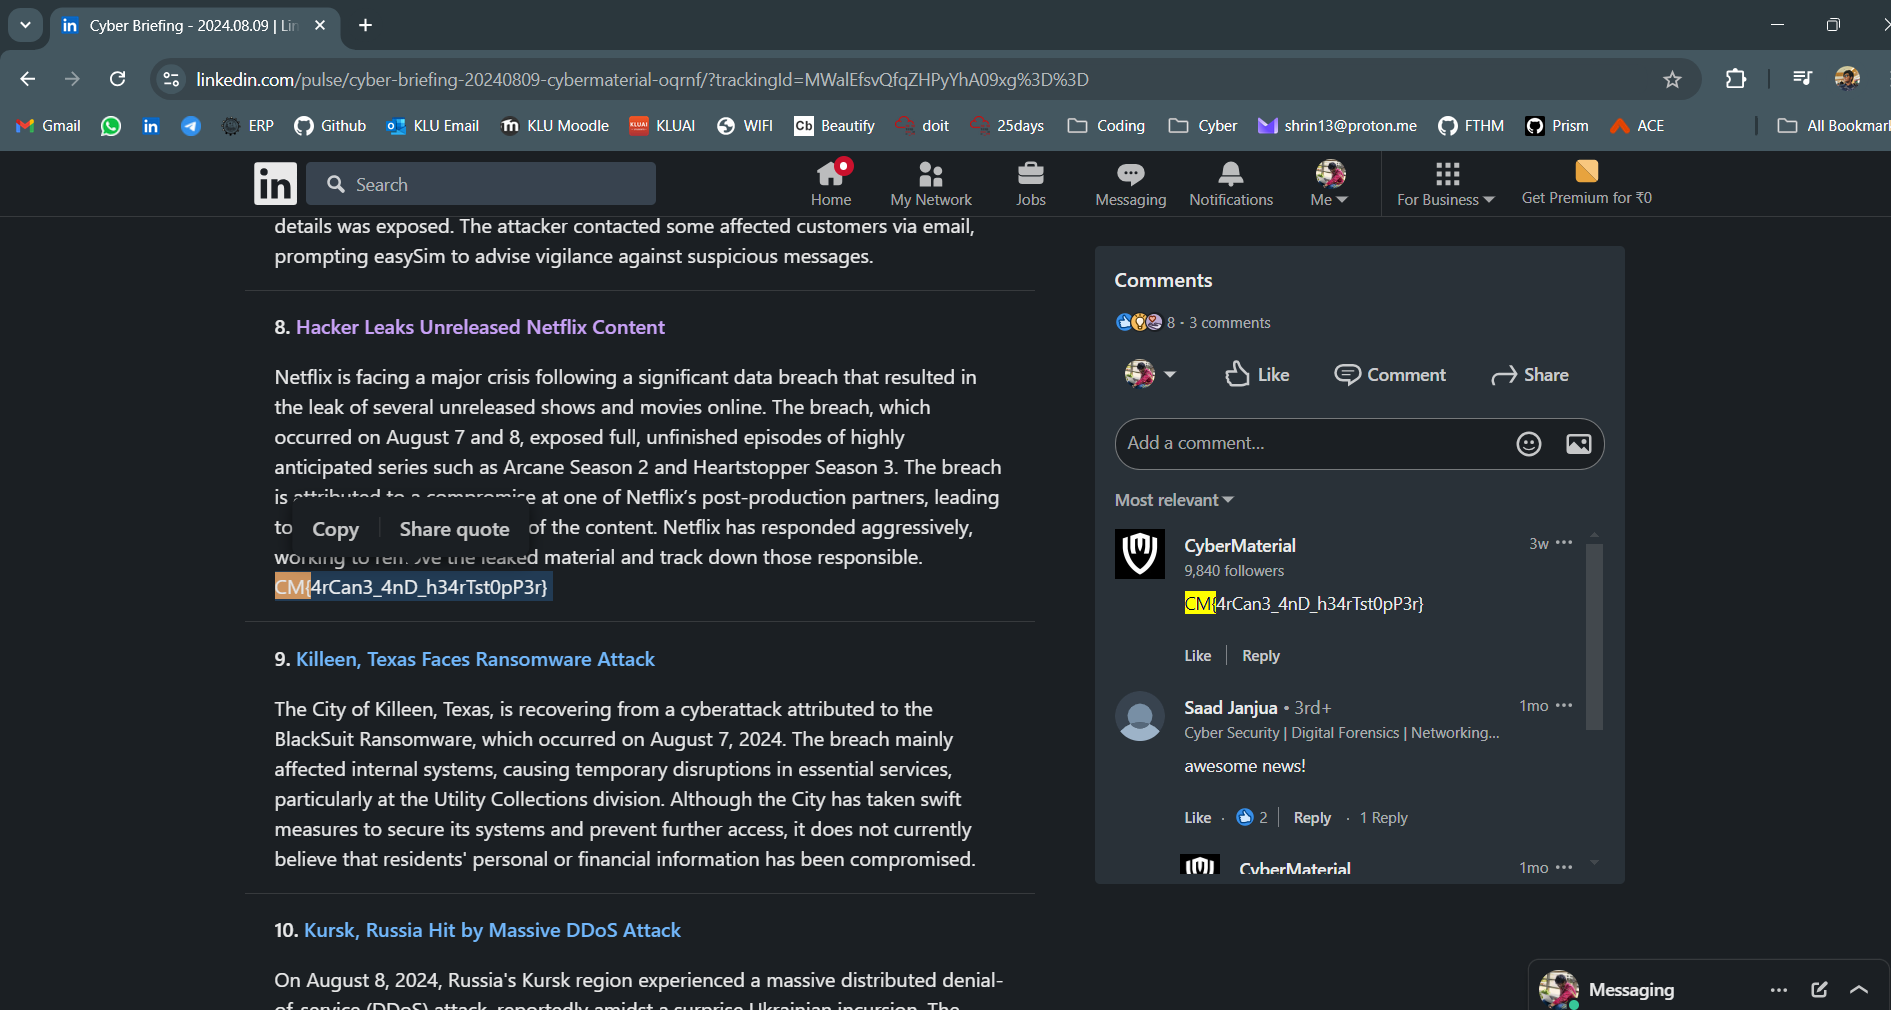Insert emoji in comment box

click(1528, 444)
